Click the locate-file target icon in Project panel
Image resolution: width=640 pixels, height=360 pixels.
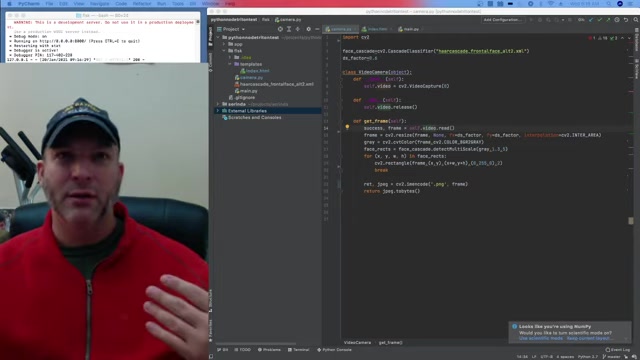(280, 29)
